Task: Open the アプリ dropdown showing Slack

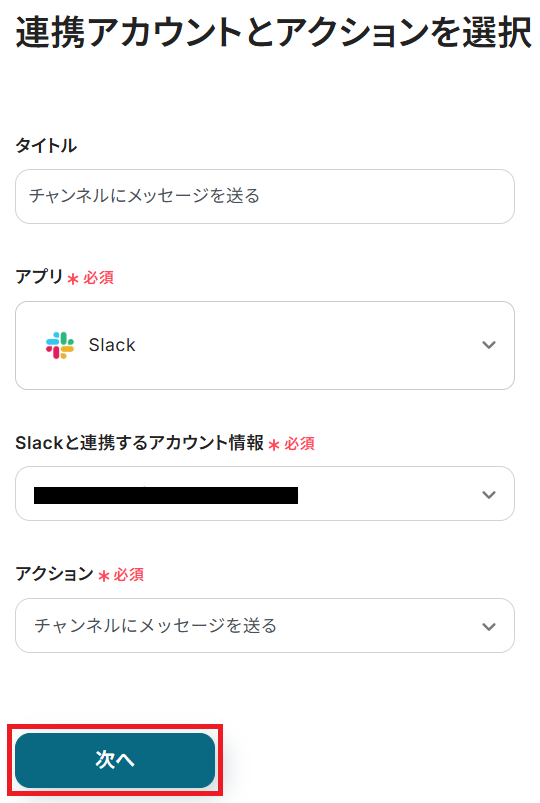Action: (265, 345)
